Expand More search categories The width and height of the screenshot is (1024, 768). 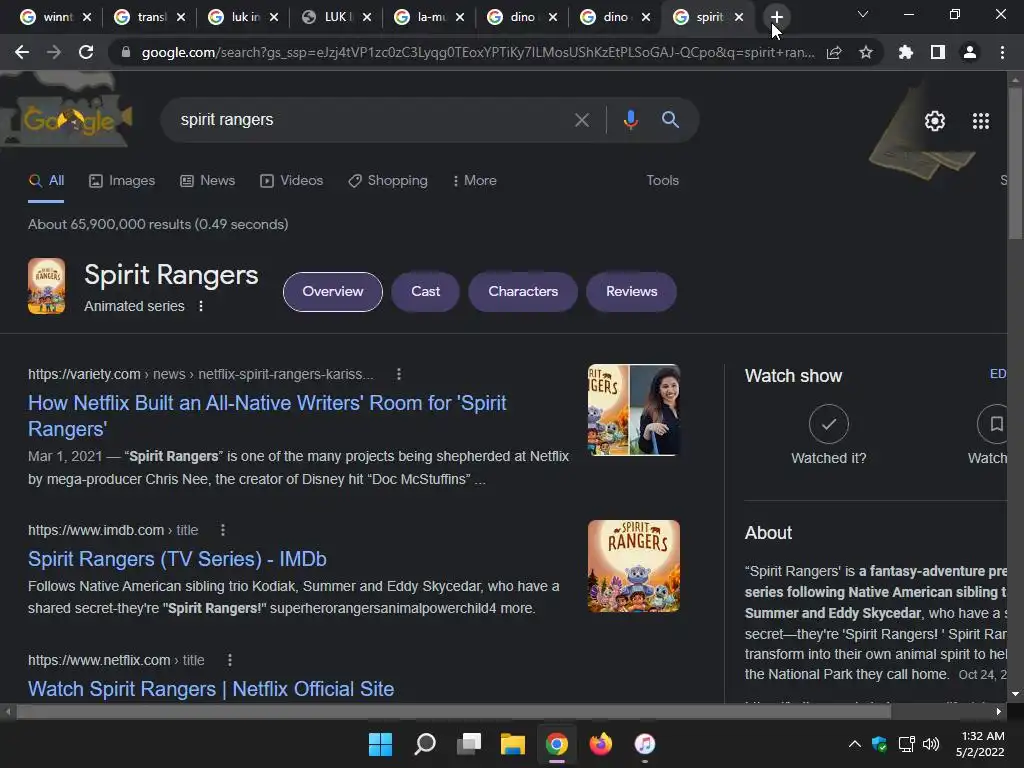(475, 181)
